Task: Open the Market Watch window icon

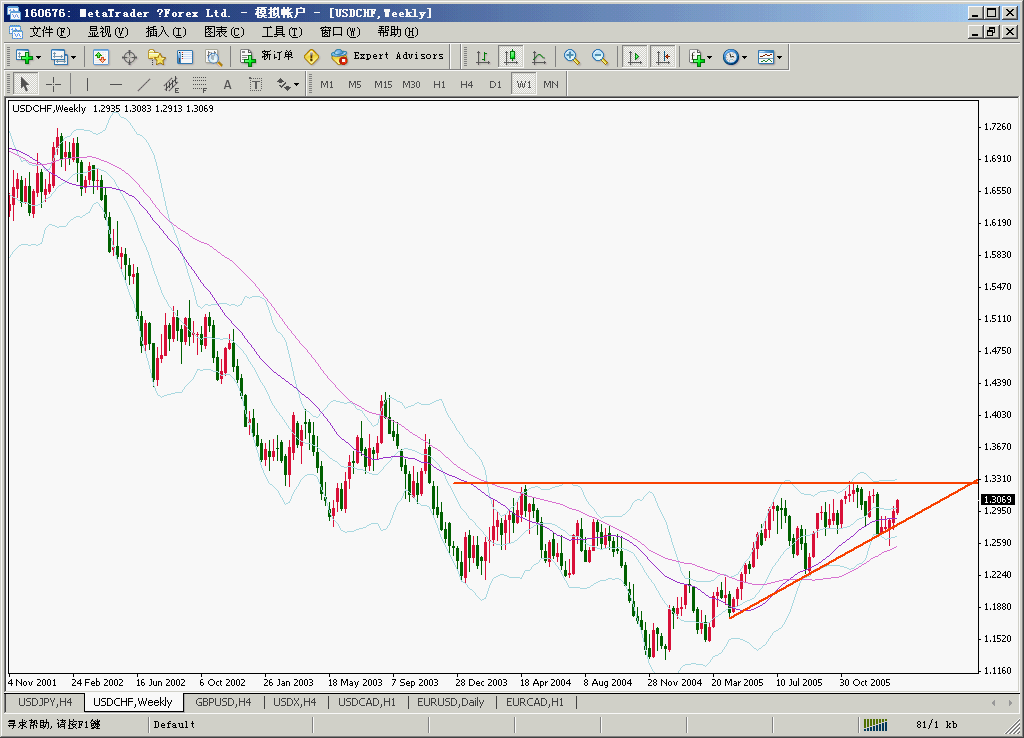Action: (100, 57)
